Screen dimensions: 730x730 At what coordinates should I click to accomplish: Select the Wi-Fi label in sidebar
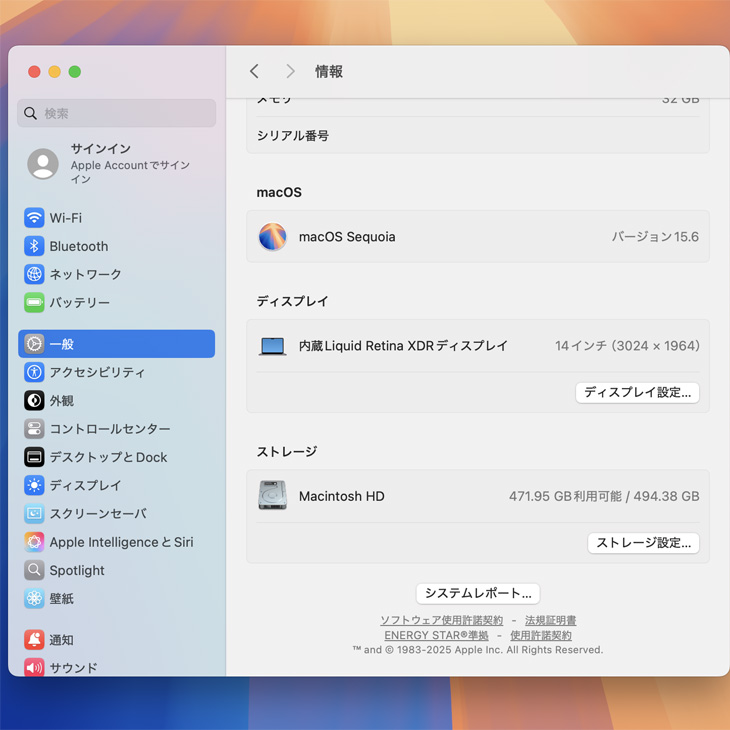click(x=66, y=218)
